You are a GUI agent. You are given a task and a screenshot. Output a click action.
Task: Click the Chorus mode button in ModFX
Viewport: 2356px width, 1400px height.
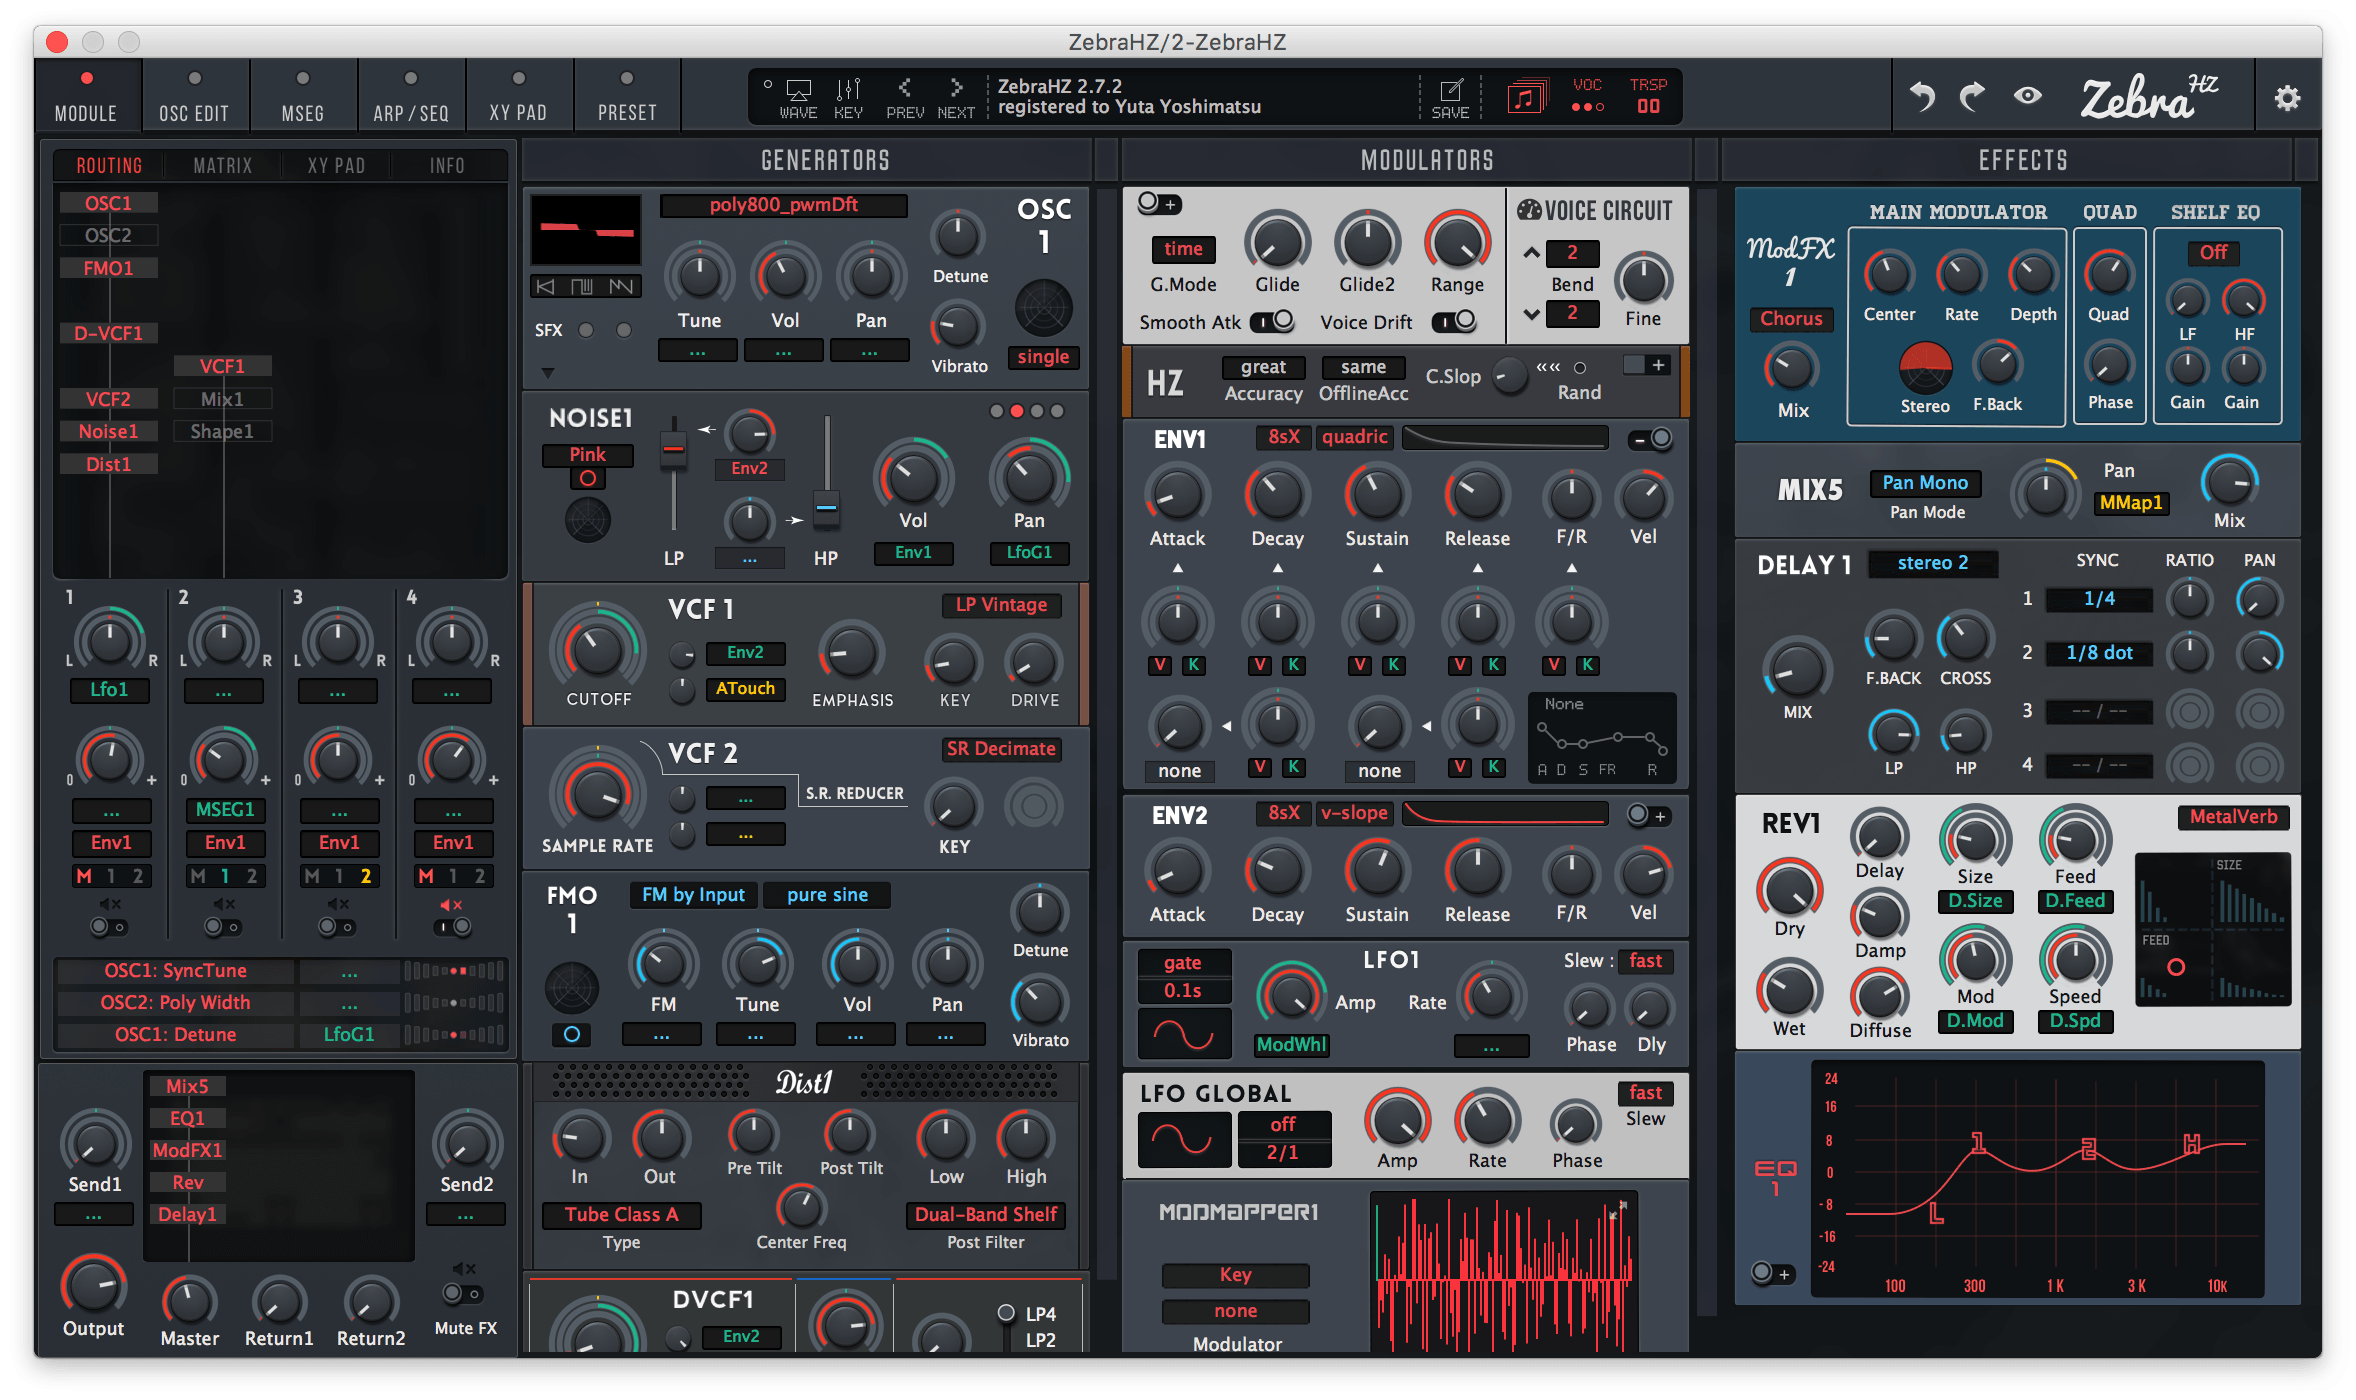pos(1791,319)
